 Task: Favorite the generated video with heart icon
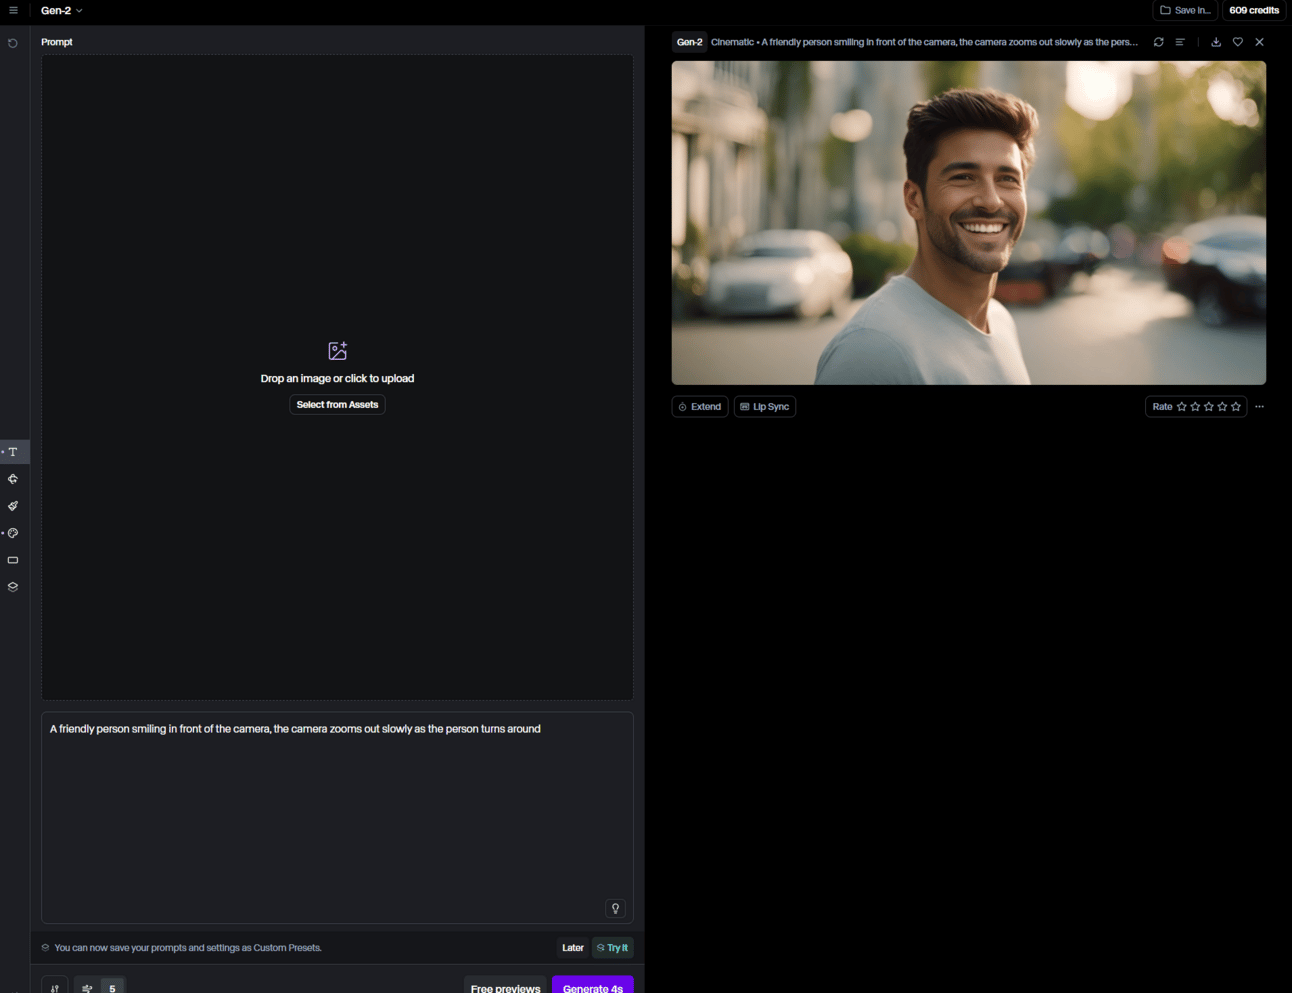click(1238, 42)
